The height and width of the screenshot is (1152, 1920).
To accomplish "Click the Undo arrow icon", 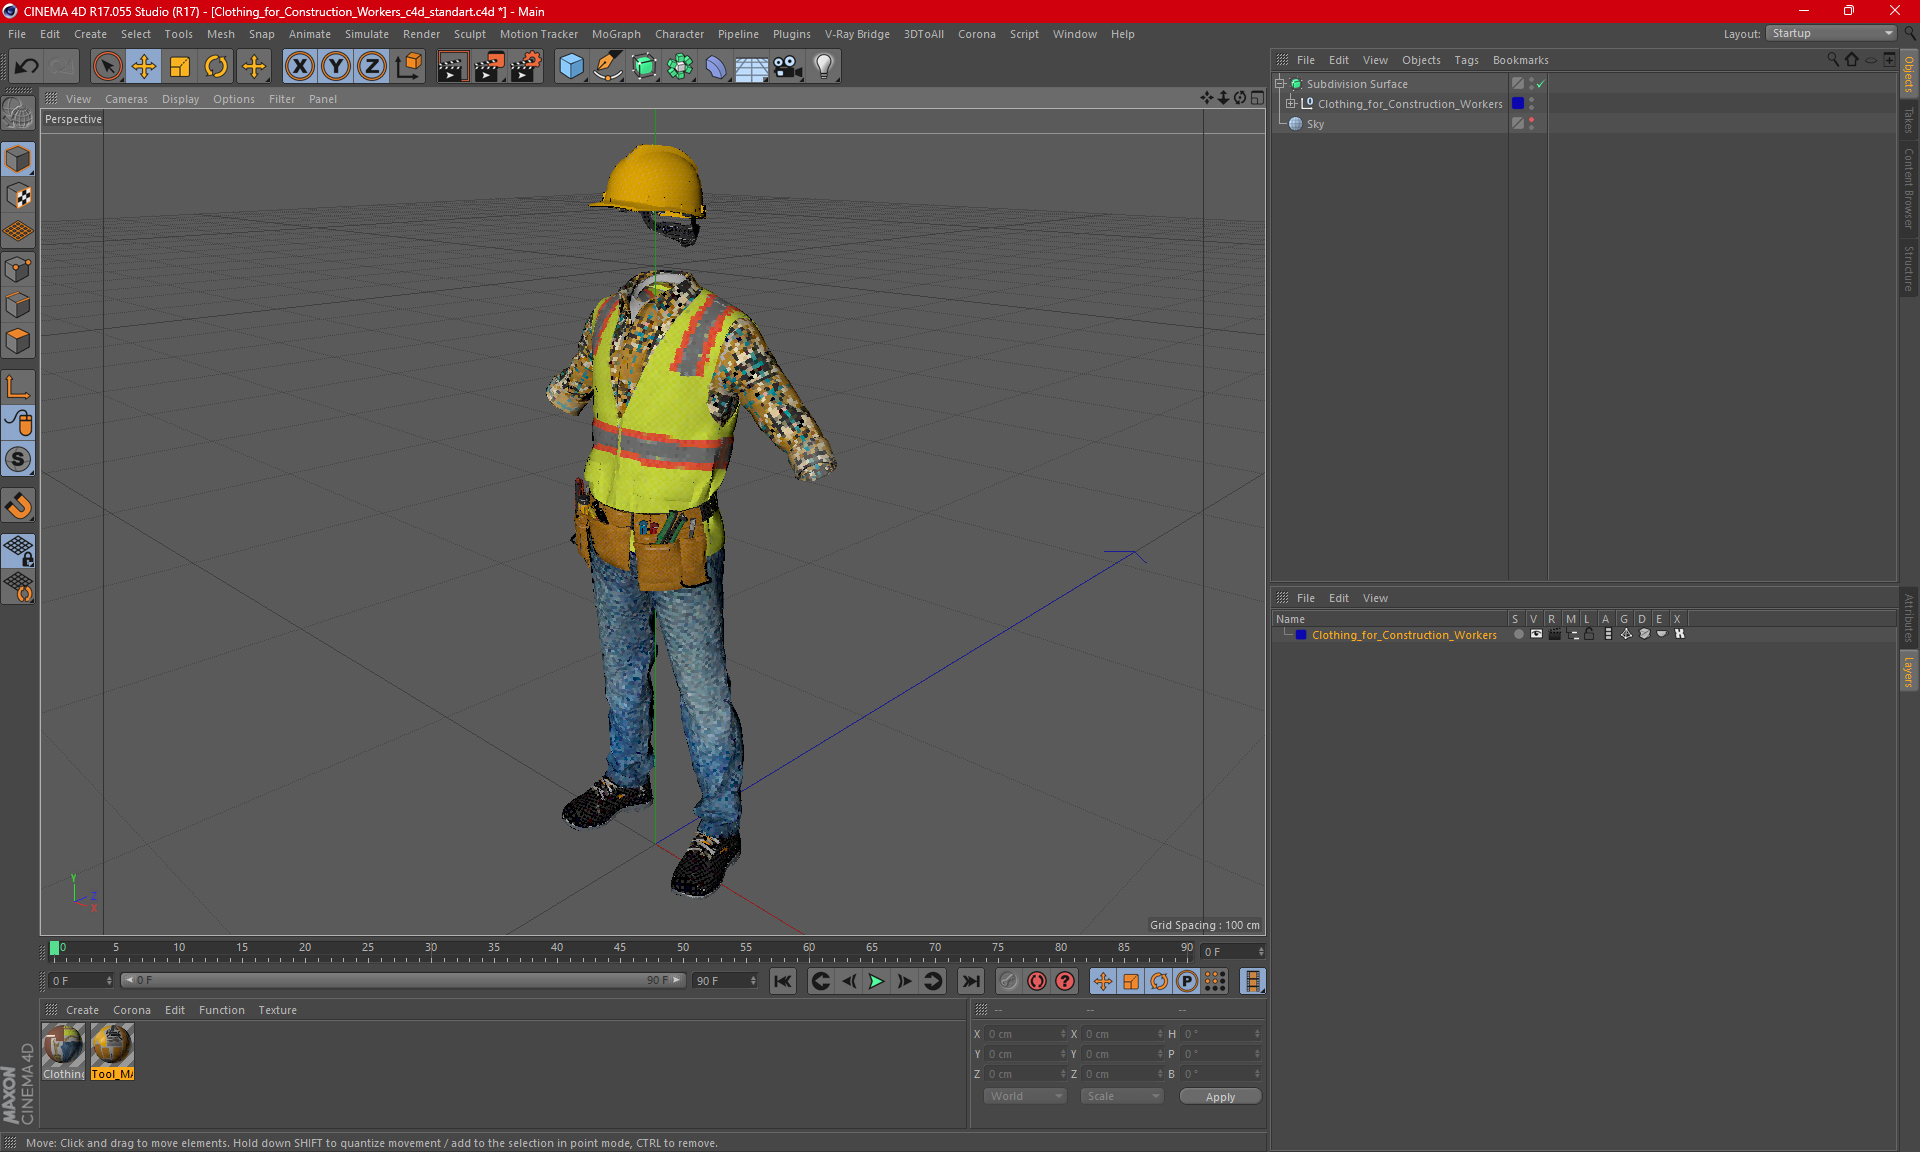I will (x=27, y=67).
